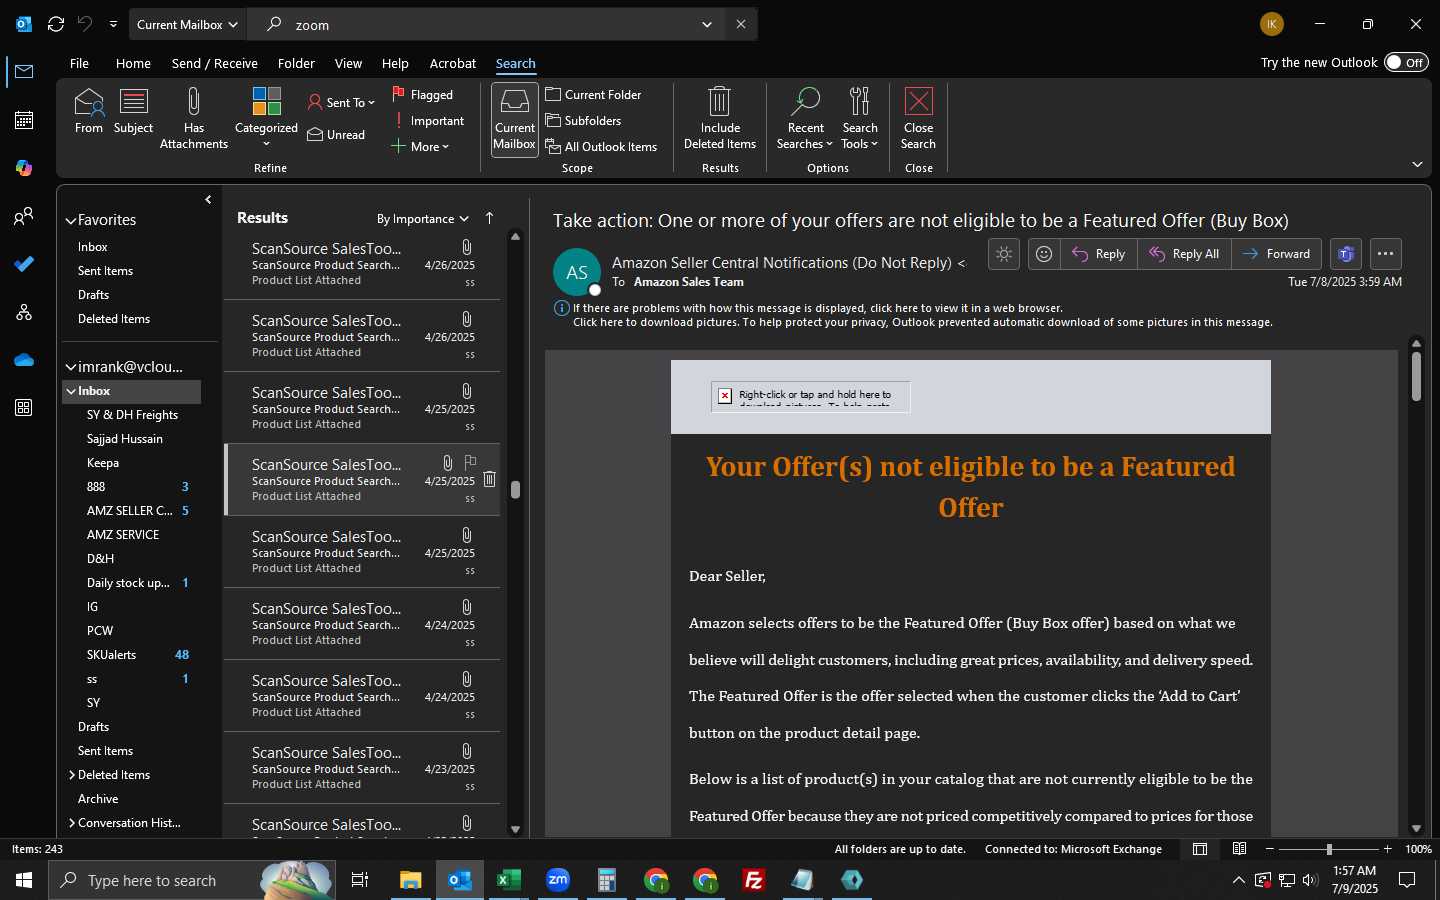Open the Sent To dropdown
Image resolution: width=1440 pixels, height=900 pixels.
pyautogui.click(x=341, y=102)
